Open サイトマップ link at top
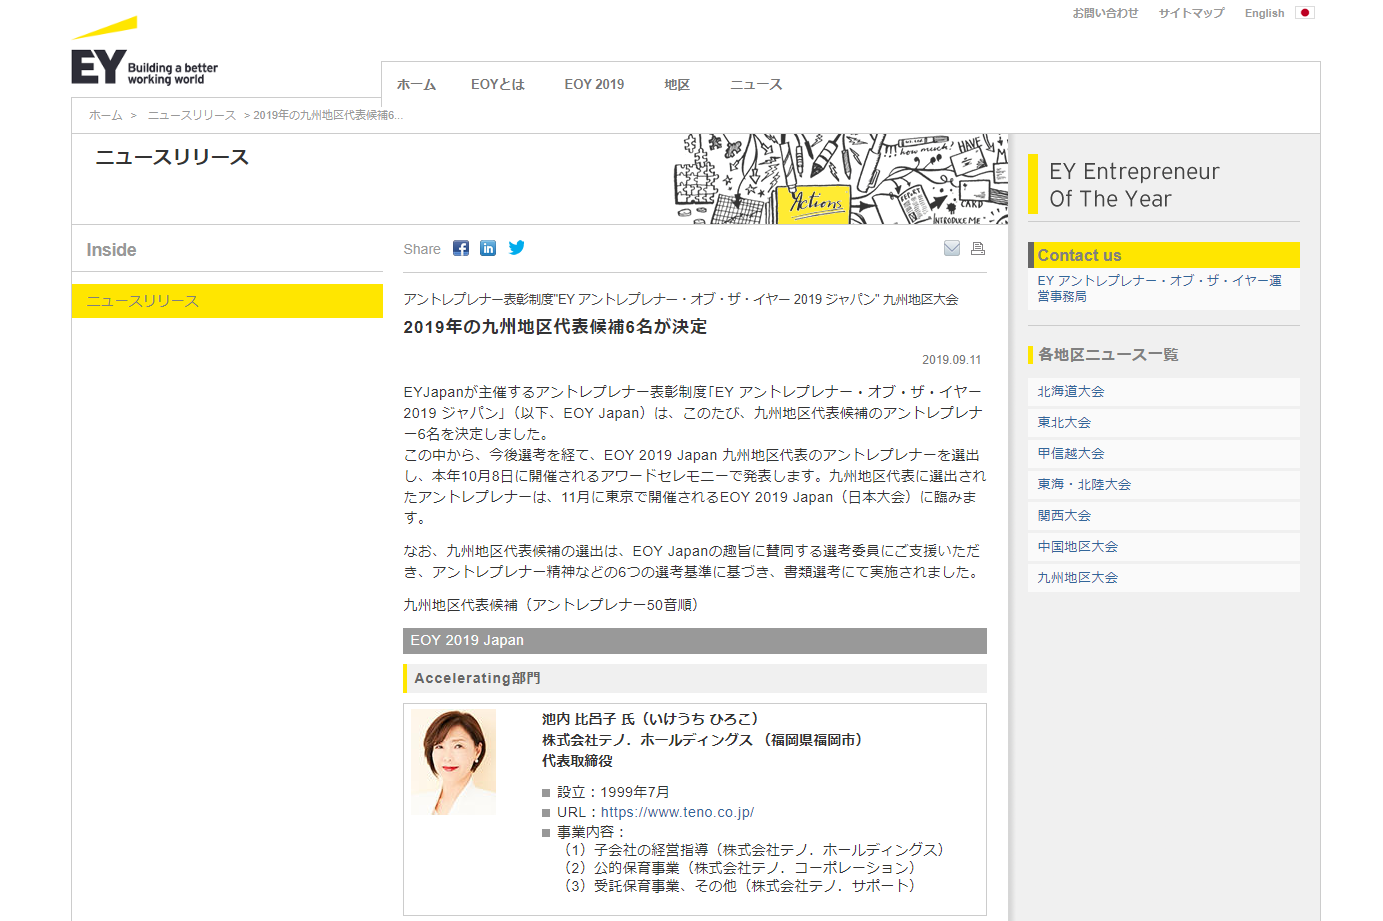The width and height of the screenshot is (1383, 921). click(1191, 13)
